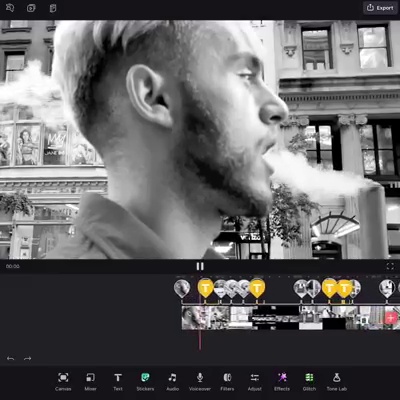Add a Text layer
This screenshot has width=400, height=400.
pyautogui.click(x=118, y=382)
